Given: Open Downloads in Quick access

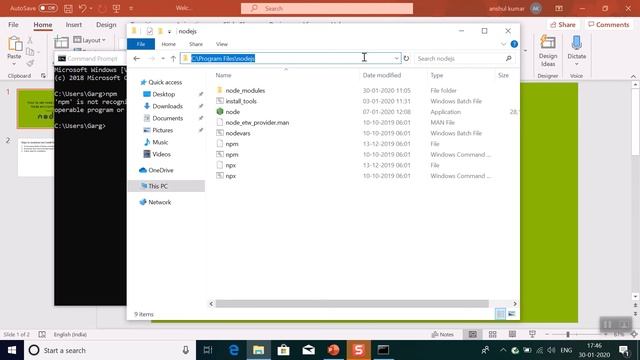Looking at the screenshot, I should [x=167, y=106].
